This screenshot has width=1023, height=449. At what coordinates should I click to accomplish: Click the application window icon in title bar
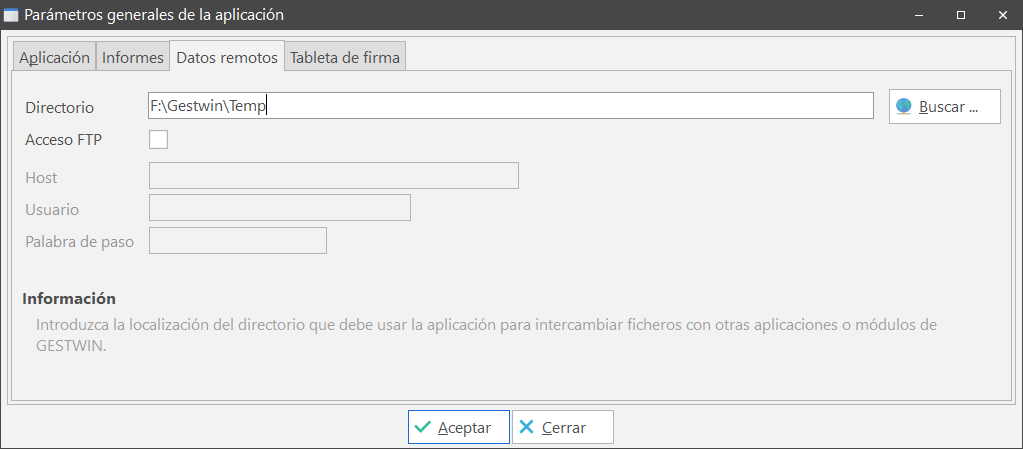(x=11, y=15)
